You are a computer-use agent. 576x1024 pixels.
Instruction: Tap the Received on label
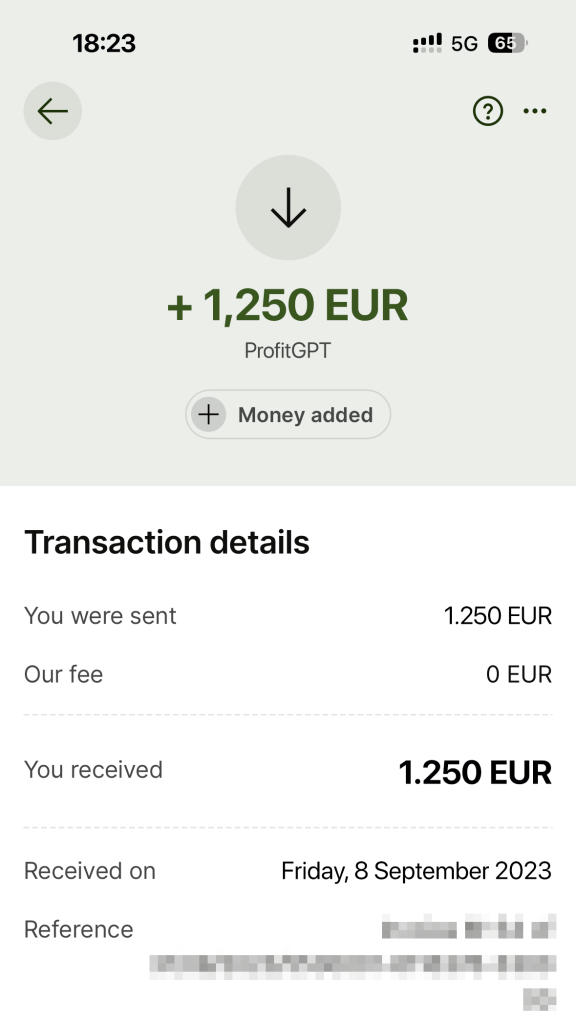pos(89,871)
